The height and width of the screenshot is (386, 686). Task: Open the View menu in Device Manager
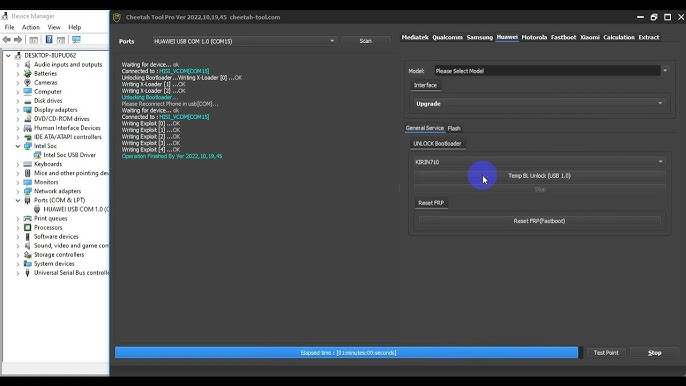click(54, 27)
